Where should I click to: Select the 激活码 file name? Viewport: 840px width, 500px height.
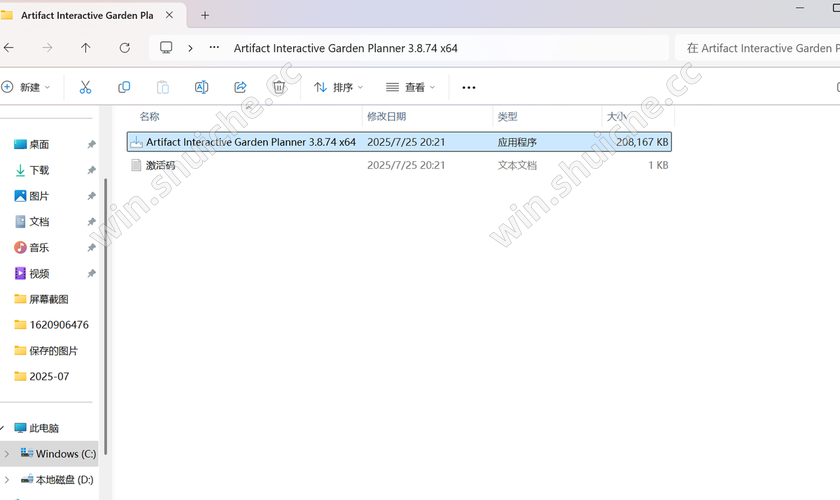pyautogui.click(x=161, y=165)
